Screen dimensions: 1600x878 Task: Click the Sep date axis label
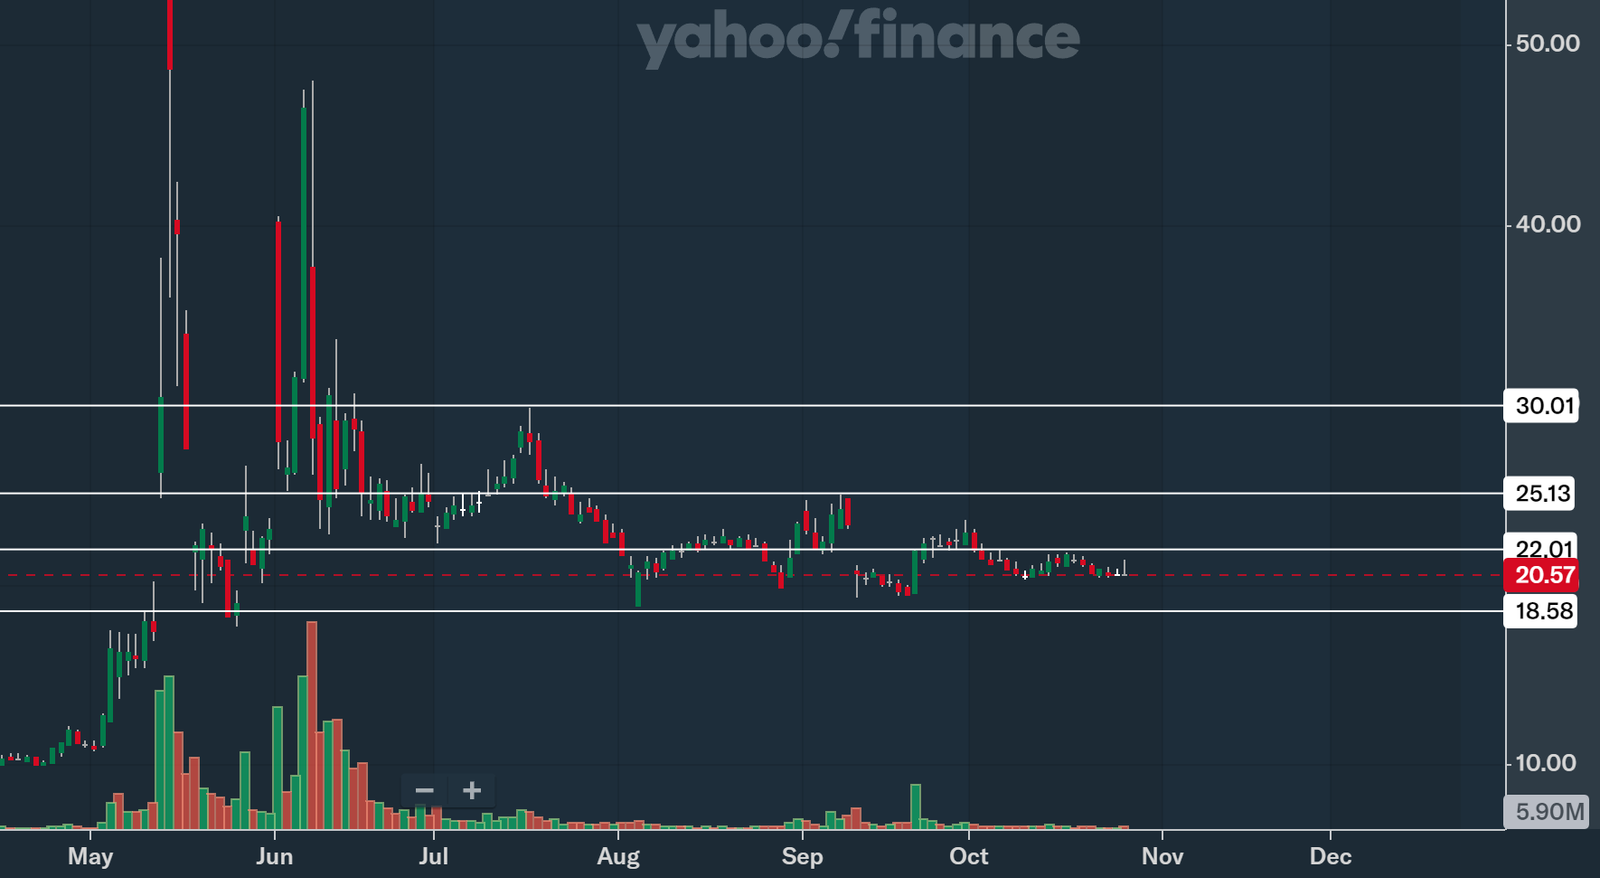(x=802, y=857)
